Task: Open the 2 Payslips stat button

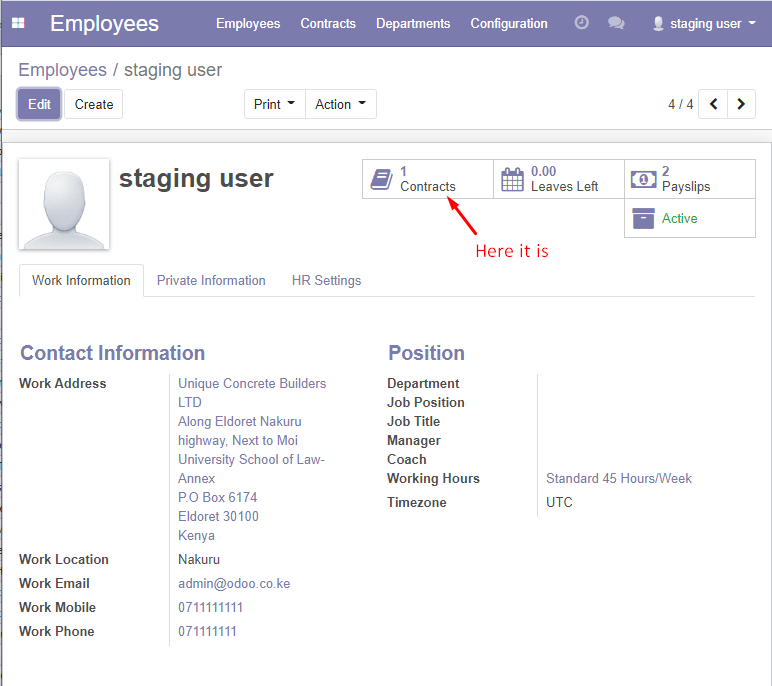Action: (x=690, y=179)
